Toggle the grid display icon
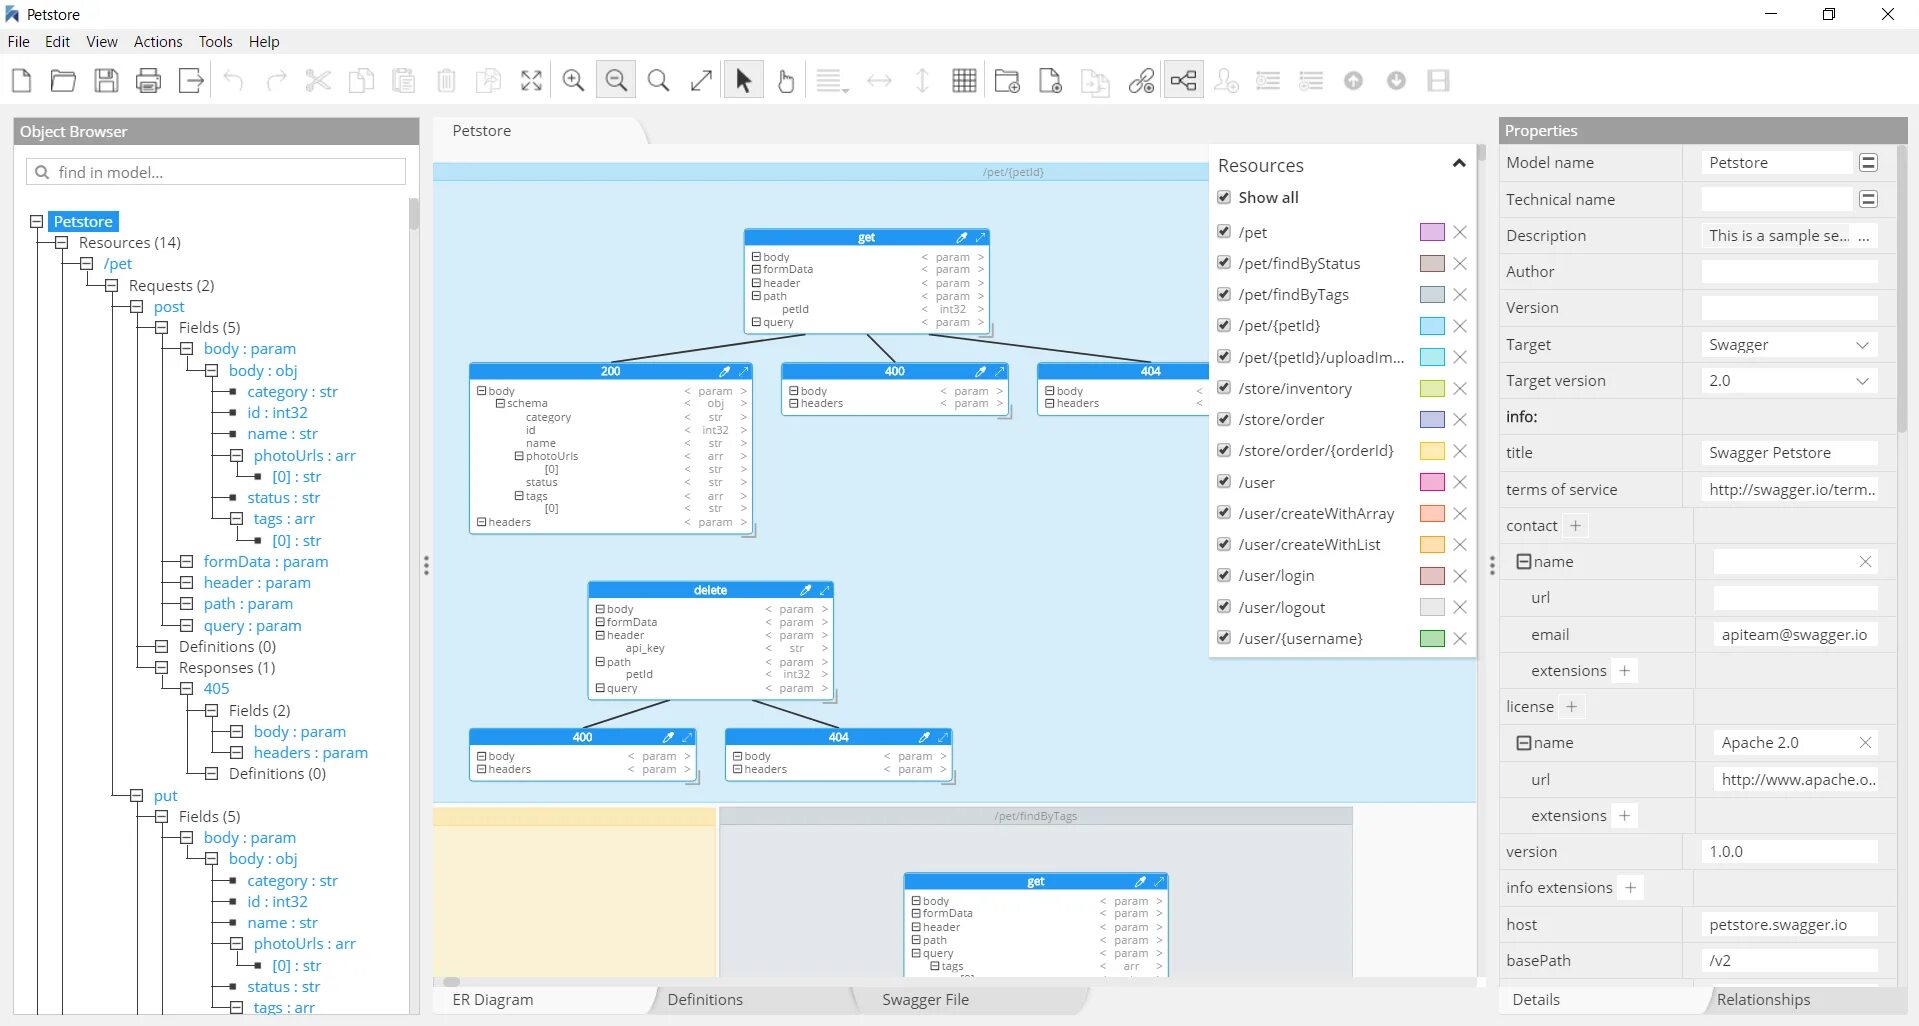 pyautogui.click(x=963, y=80)
